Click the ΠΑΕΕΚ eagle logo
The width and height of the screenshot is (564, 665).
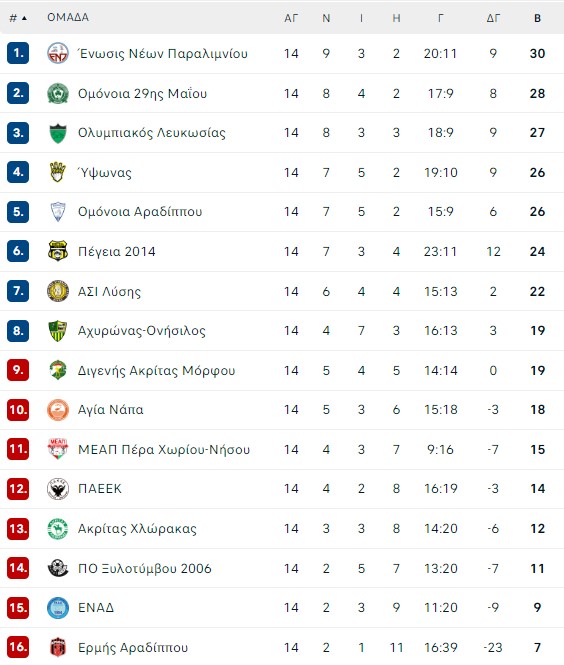(58, 489)
